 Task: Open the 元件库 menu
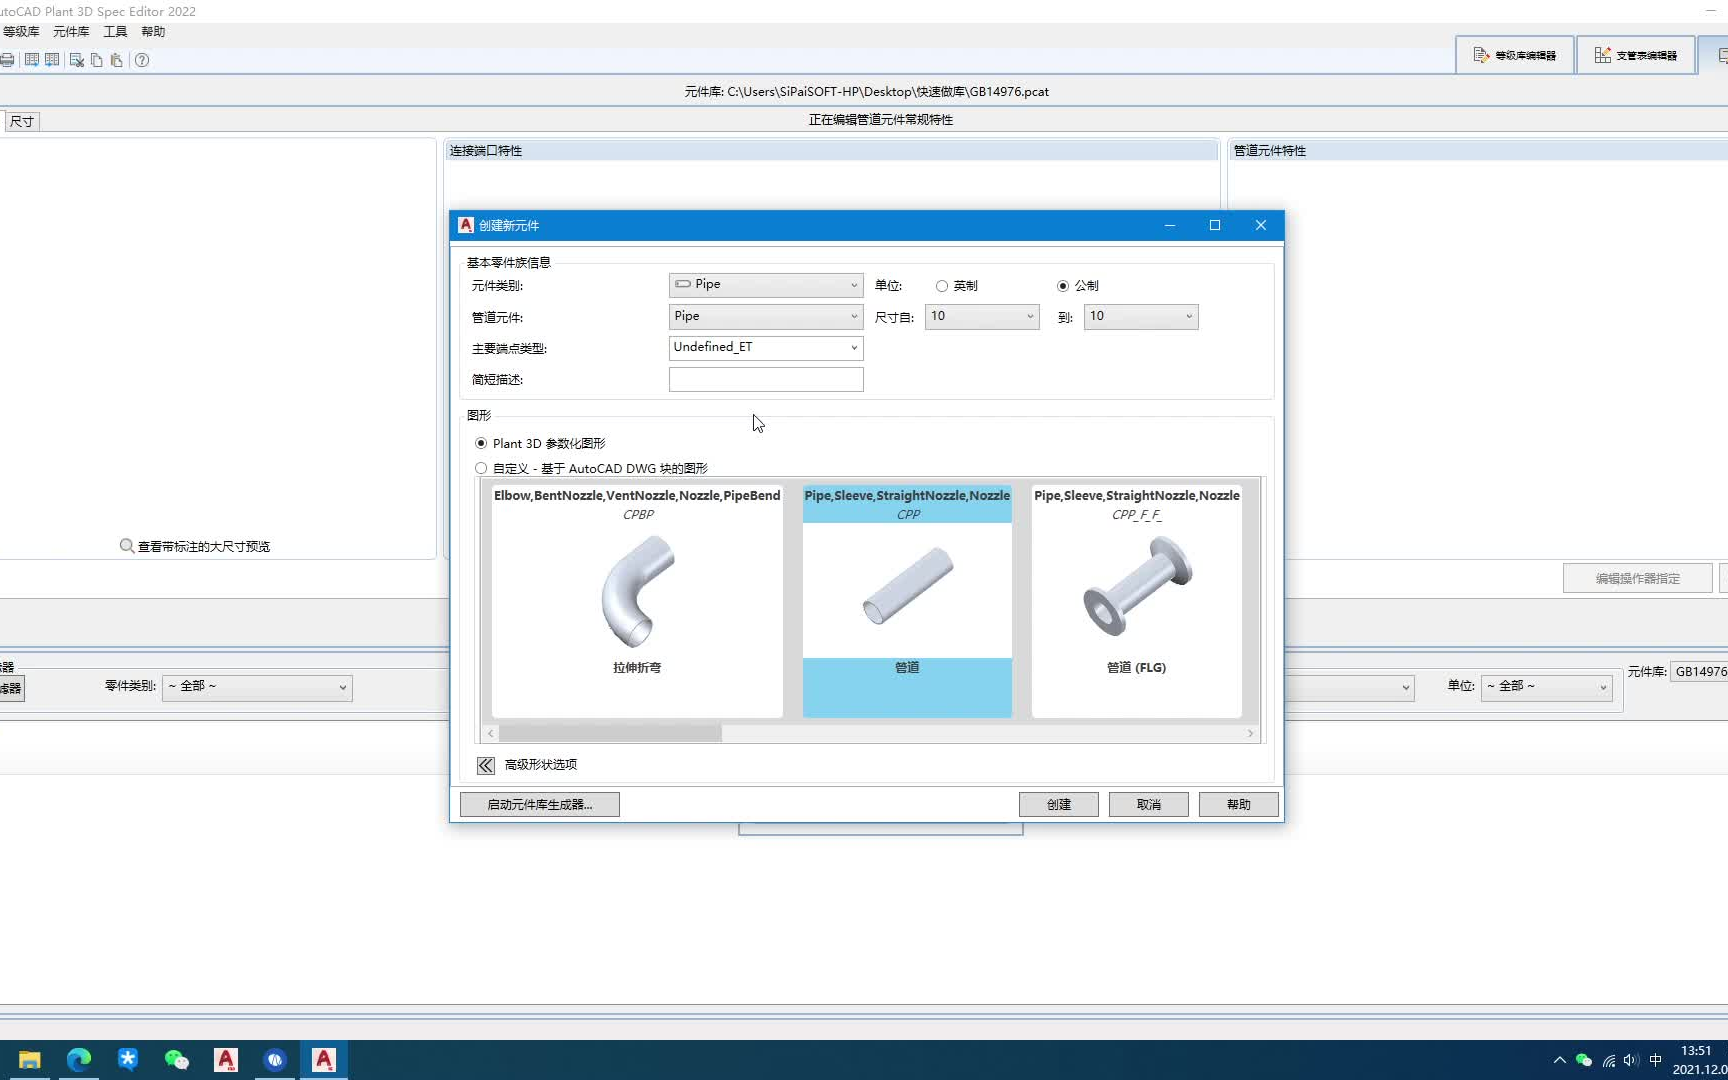click(x=71, y=32)
